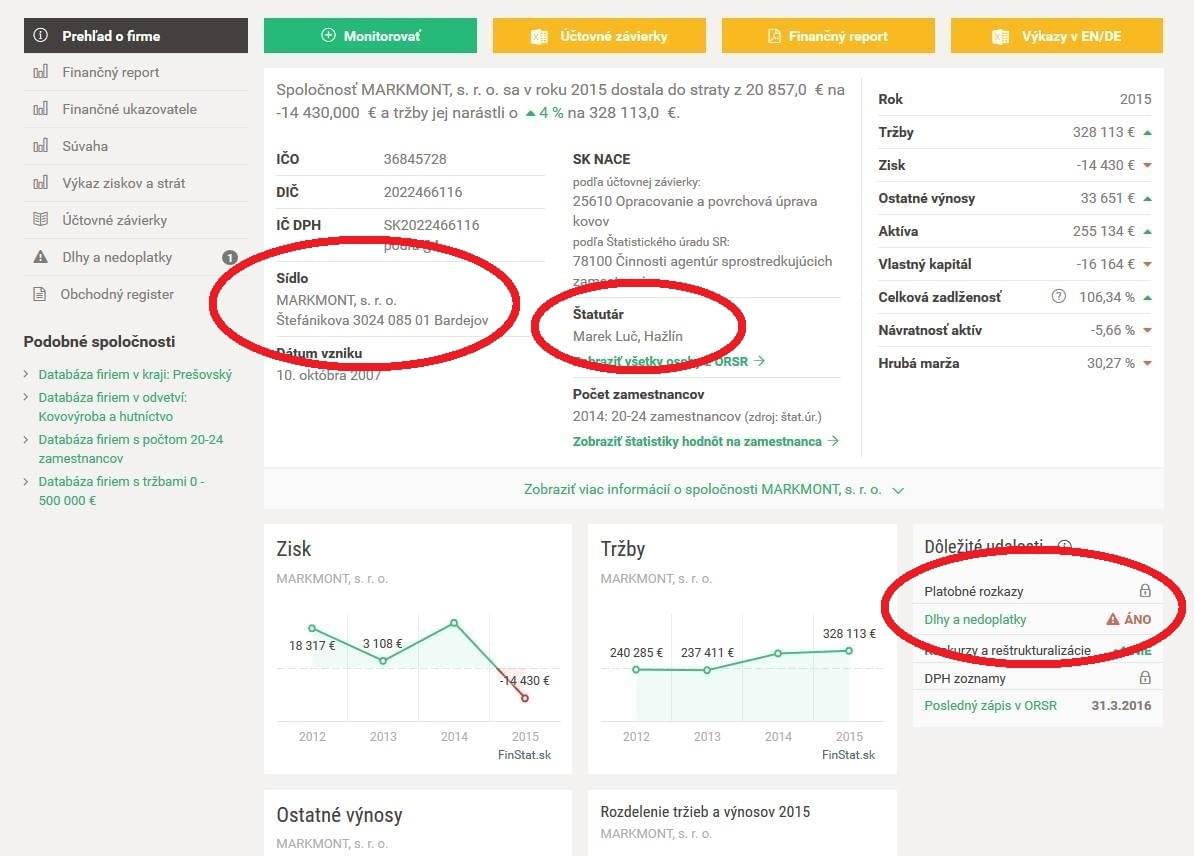This screenshot has width=1194, height=856.
Task: Click the 2014 peak point on the Zisk chart
Action: click(454, 623)
